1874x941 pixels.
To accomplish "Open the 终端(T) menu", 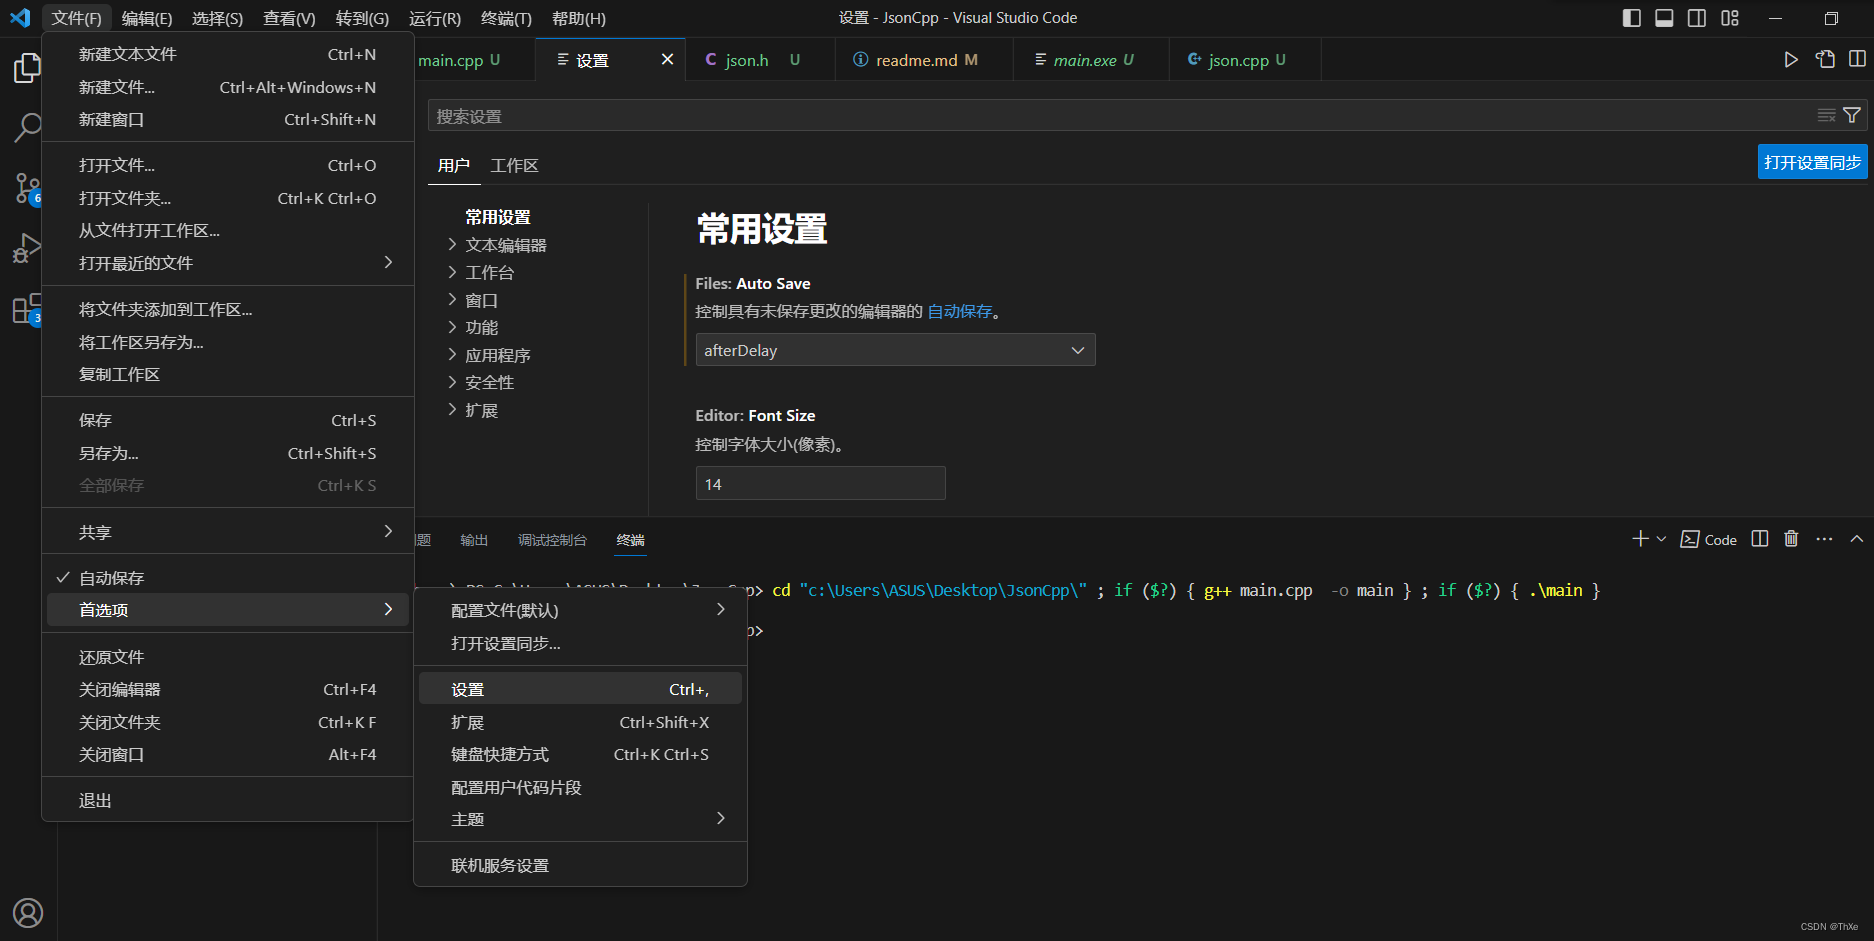I will click(x=506, y=18).
